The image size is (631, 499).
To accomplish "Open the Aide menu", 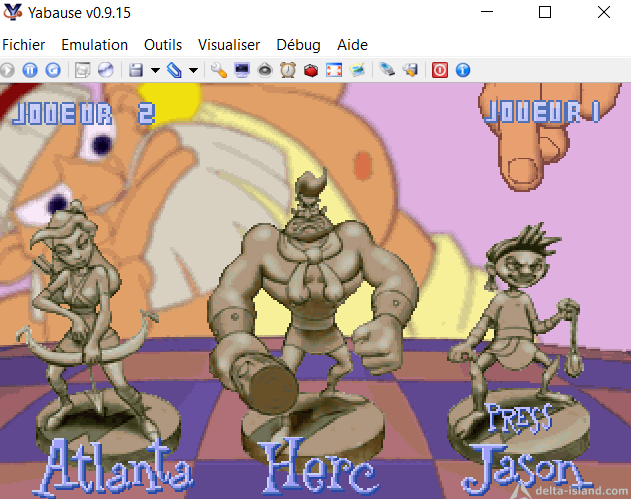I will [352, 45].
